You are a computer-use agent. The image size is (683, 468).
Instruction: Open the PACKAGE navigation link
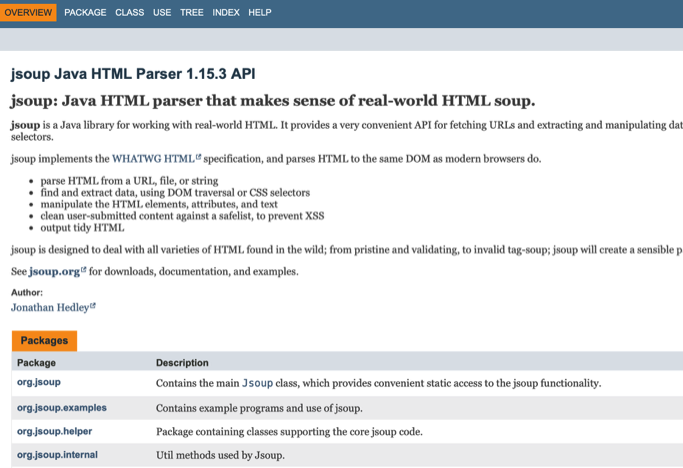click(85, 13)
